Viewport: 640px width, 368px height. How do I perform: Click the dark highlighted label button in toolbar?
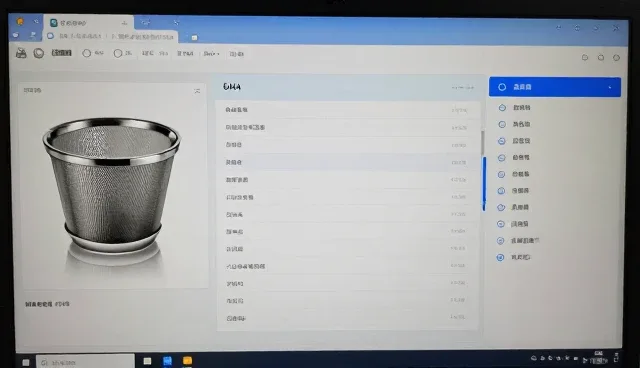[x=62, y=53]
